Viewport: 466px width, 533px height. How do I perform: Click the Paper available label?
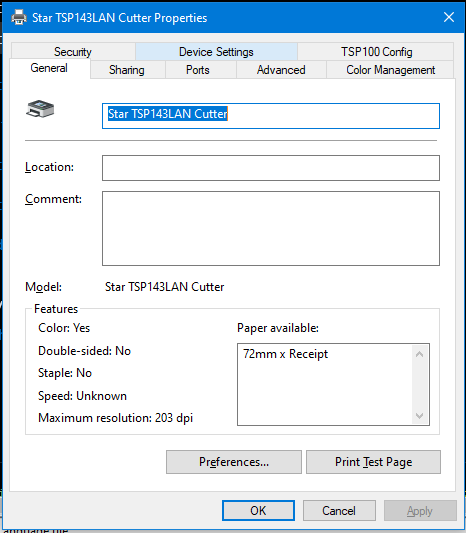[278, 328]
